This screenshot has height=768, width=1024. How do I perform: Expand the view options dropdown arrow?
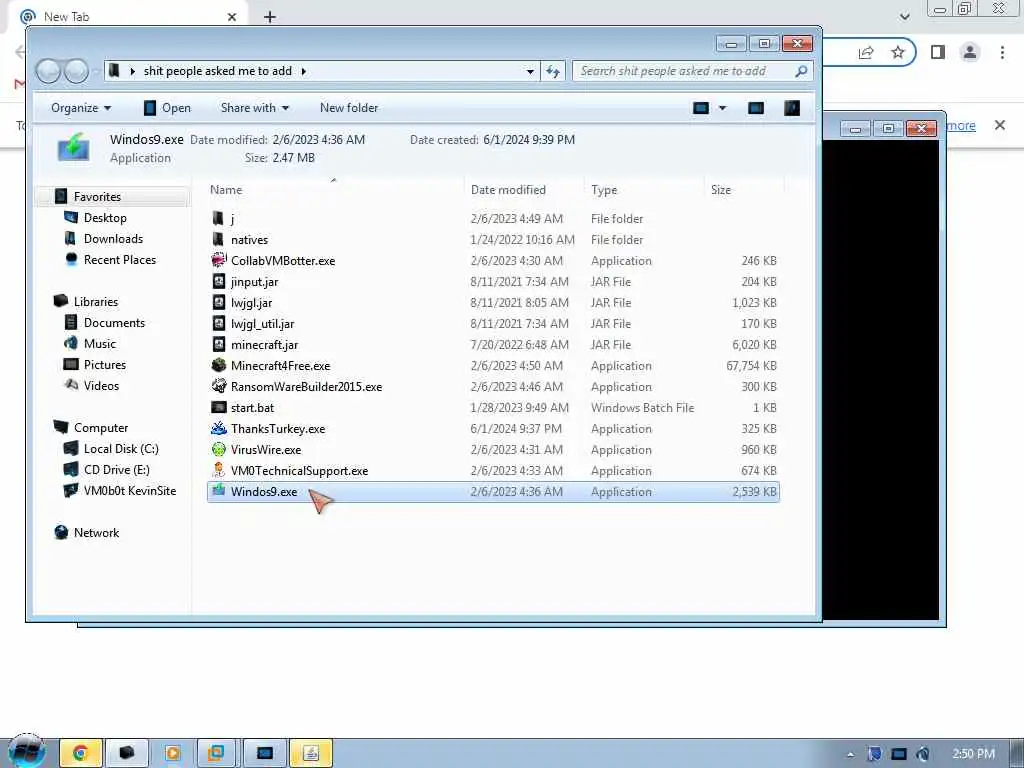pyautogui.click(x=722, y=108)
